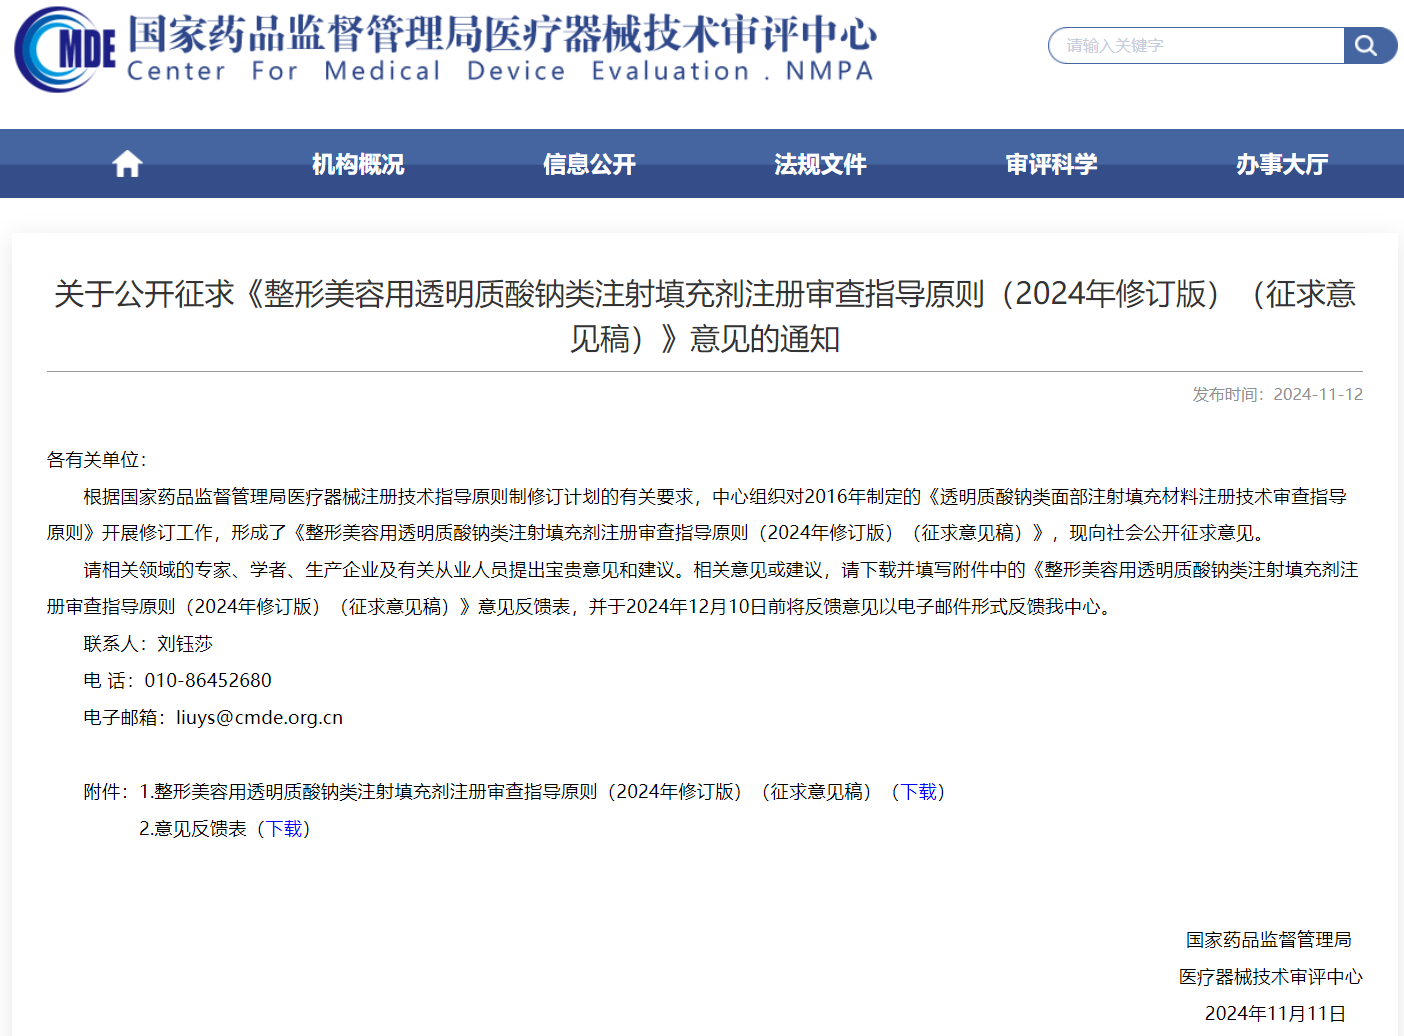Select the home icon in navigation bar
Image resolution: width=1404 pixels, height=1036 pixels.
tap(126, 163)
